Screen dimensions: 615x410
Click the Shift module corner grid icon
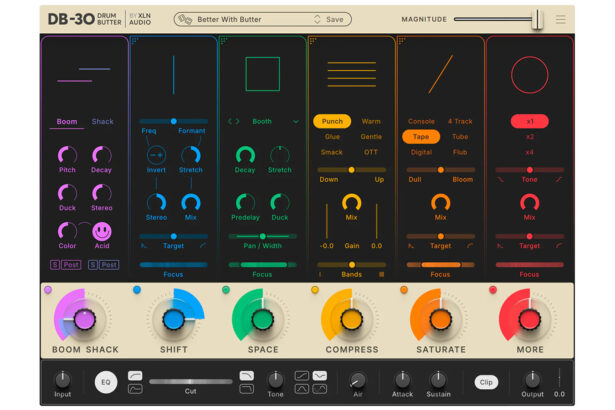[135, 40]
